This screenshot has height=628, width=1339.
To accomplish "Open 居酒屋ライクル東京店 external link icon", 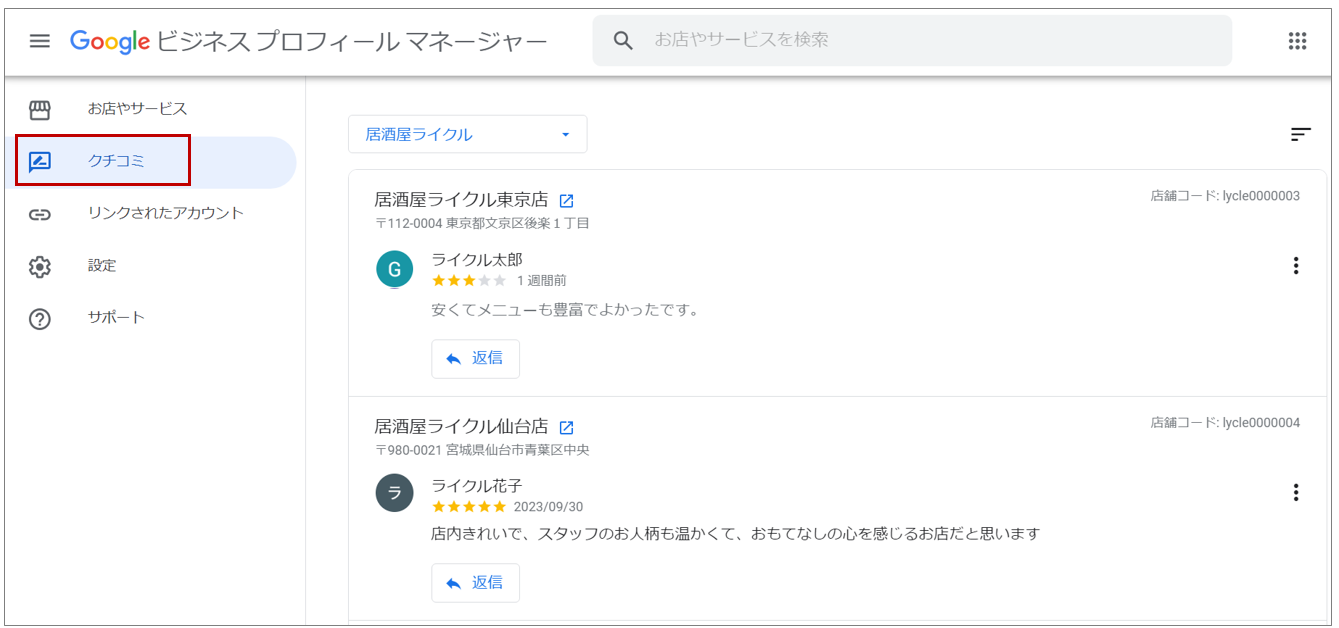I will [x=566, y=201].
